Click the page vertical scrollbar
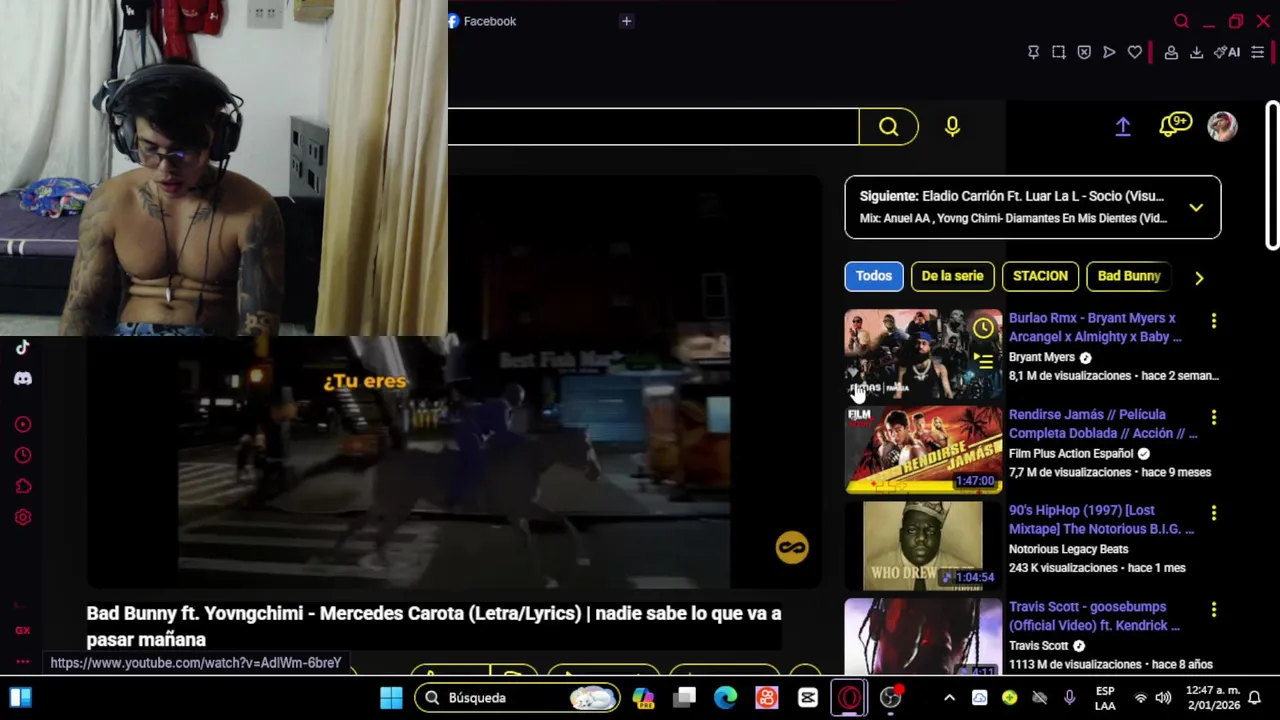 click(1272, 175)
